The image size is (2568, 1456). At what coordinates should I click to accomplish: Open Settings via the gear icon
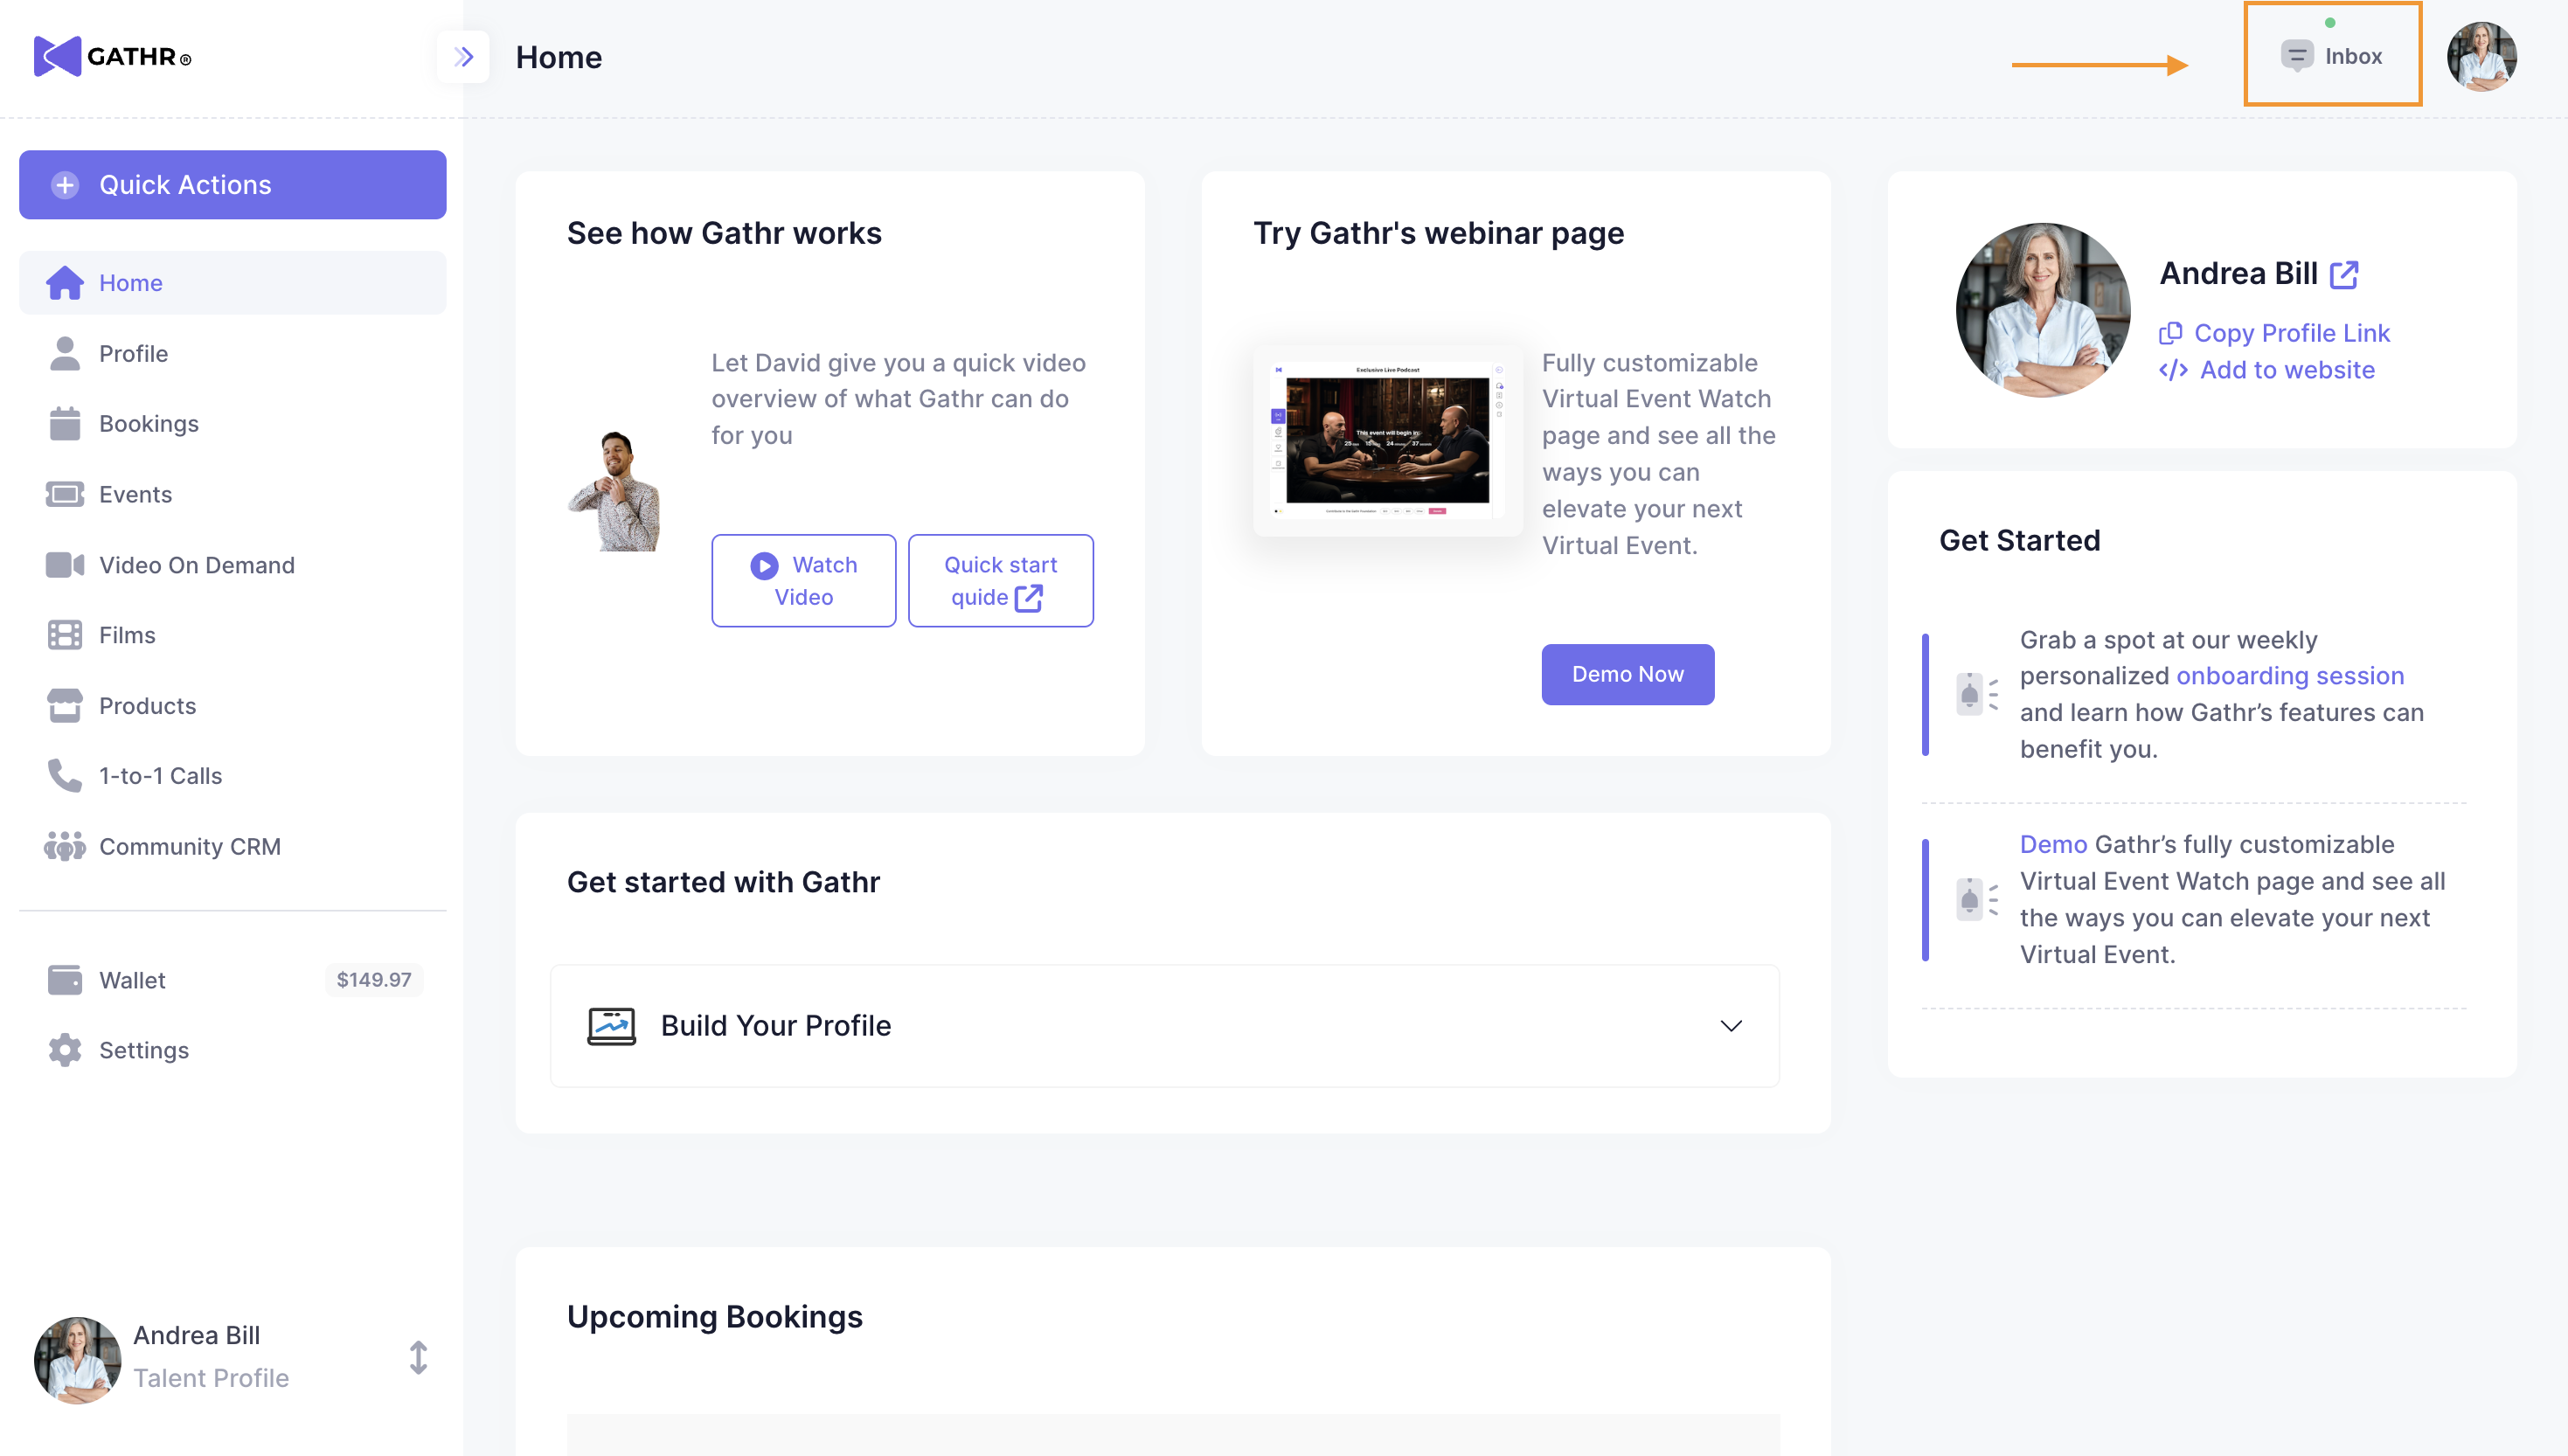click(x=65, y=1050)
